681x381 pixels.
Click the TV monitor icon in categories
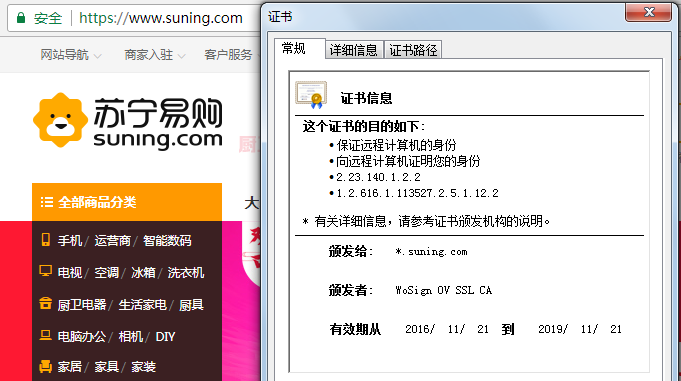click(45, 271)
